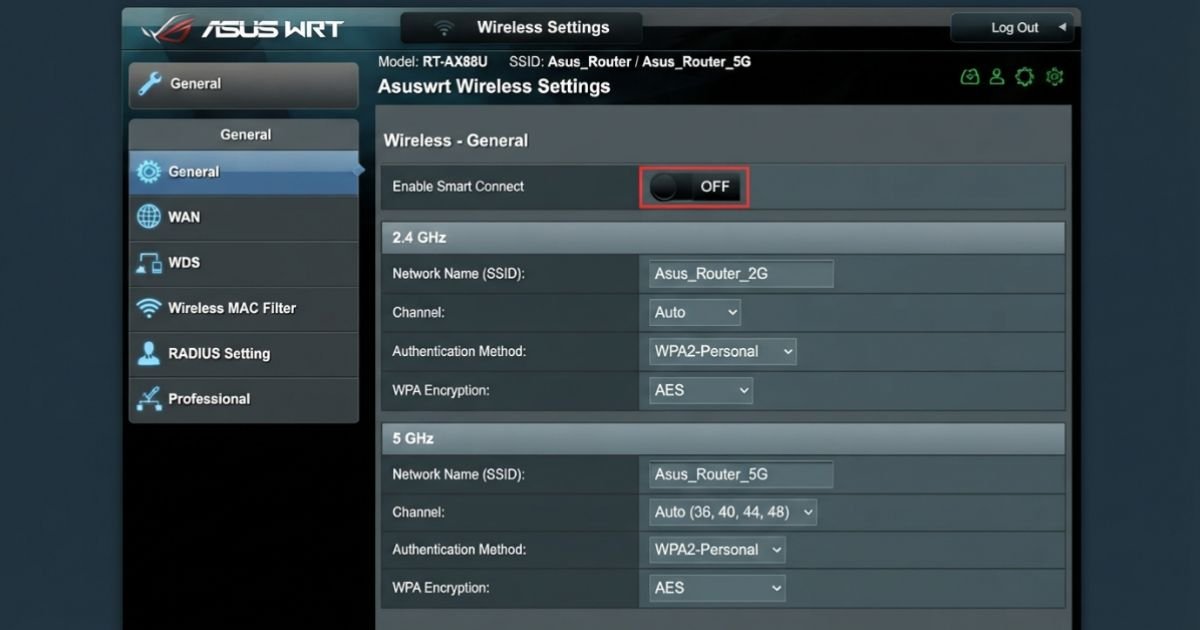The height and width of the screenshot is (630, 1200).
Task: Click the Log Out button
Action: click(x=1012, y=28)
